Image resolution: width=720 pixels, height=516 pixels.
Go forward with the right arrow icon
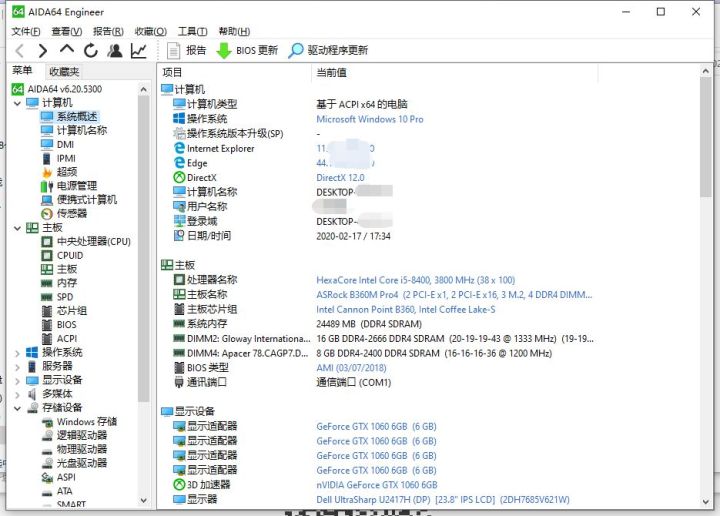coord(43,50)
